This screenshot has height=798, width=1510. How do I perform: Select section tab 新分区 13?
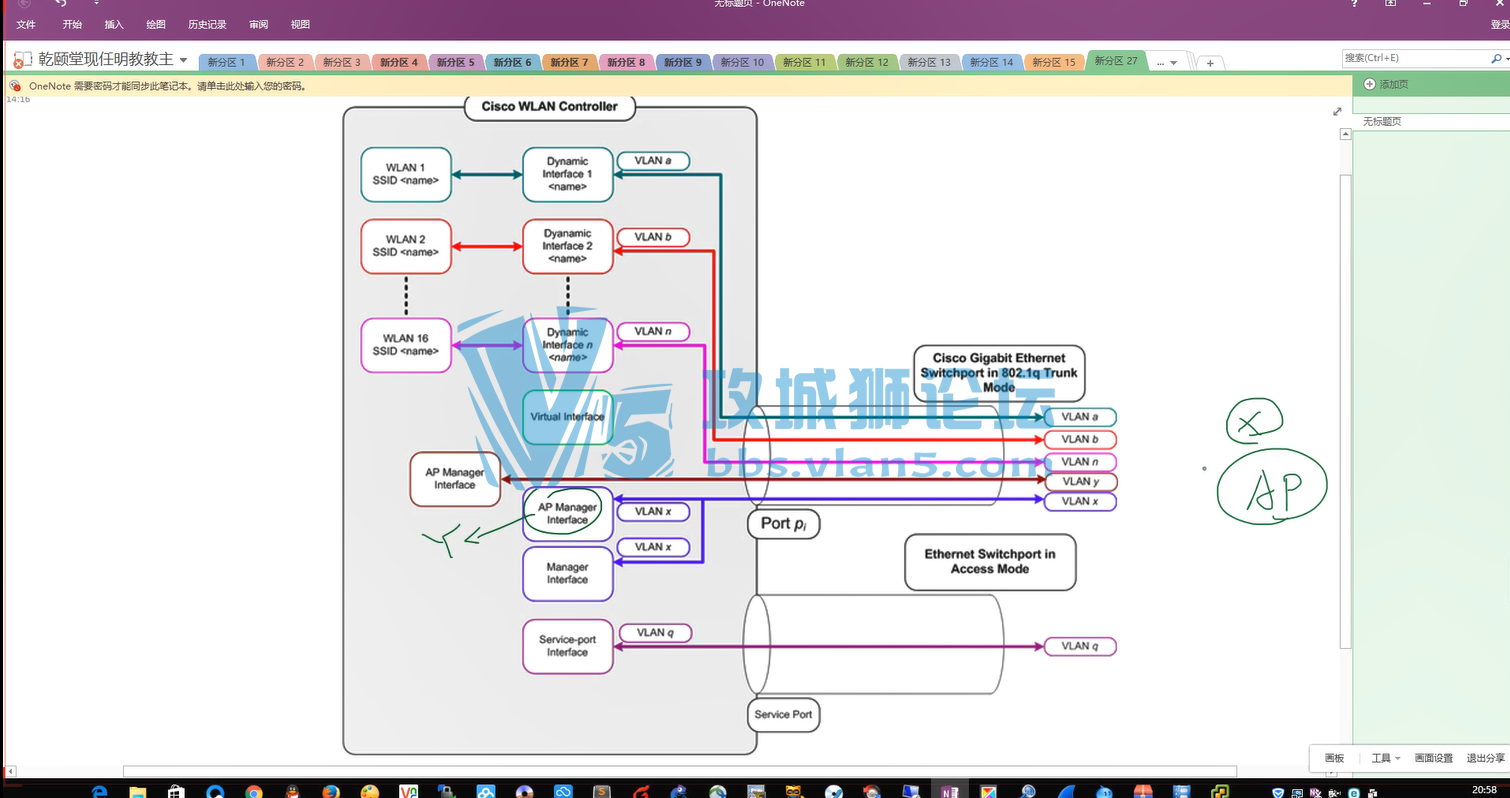pos(929,62)
